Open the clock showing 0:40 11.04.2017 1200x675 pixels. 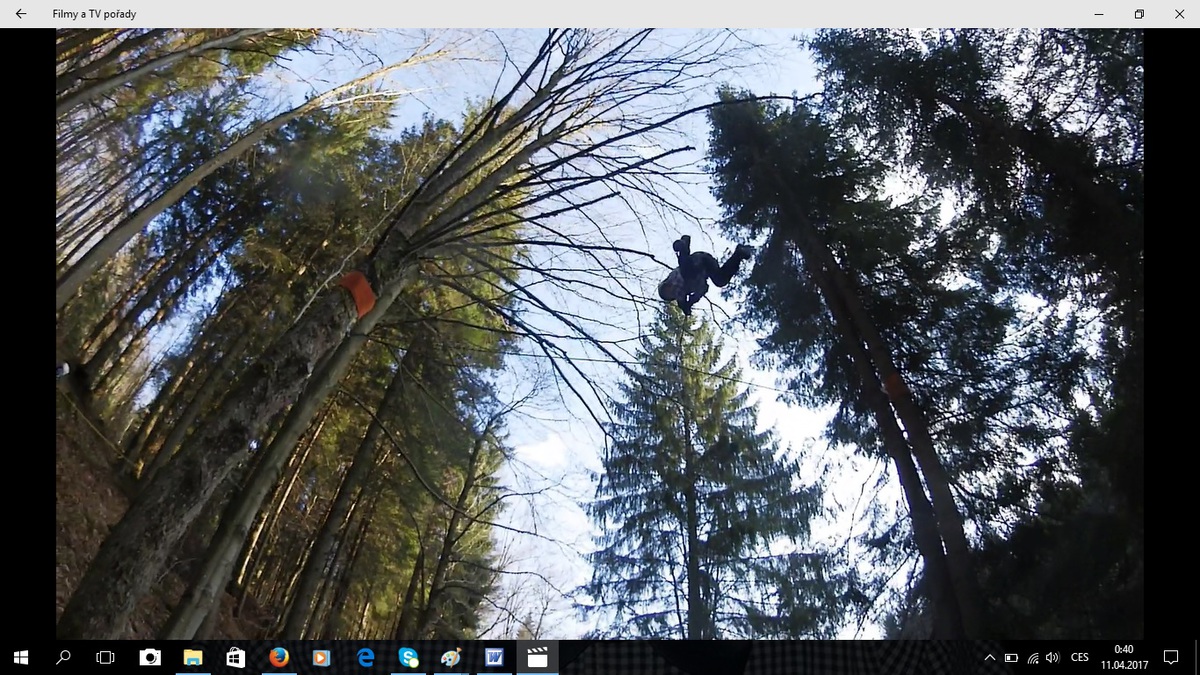tap(1124, 657)
